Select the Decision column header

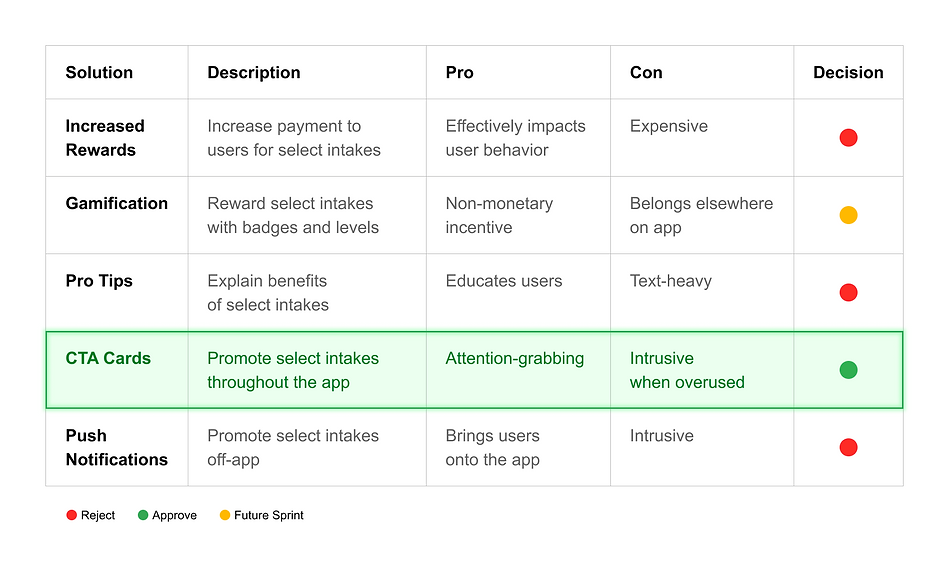(x=848, y=73)
